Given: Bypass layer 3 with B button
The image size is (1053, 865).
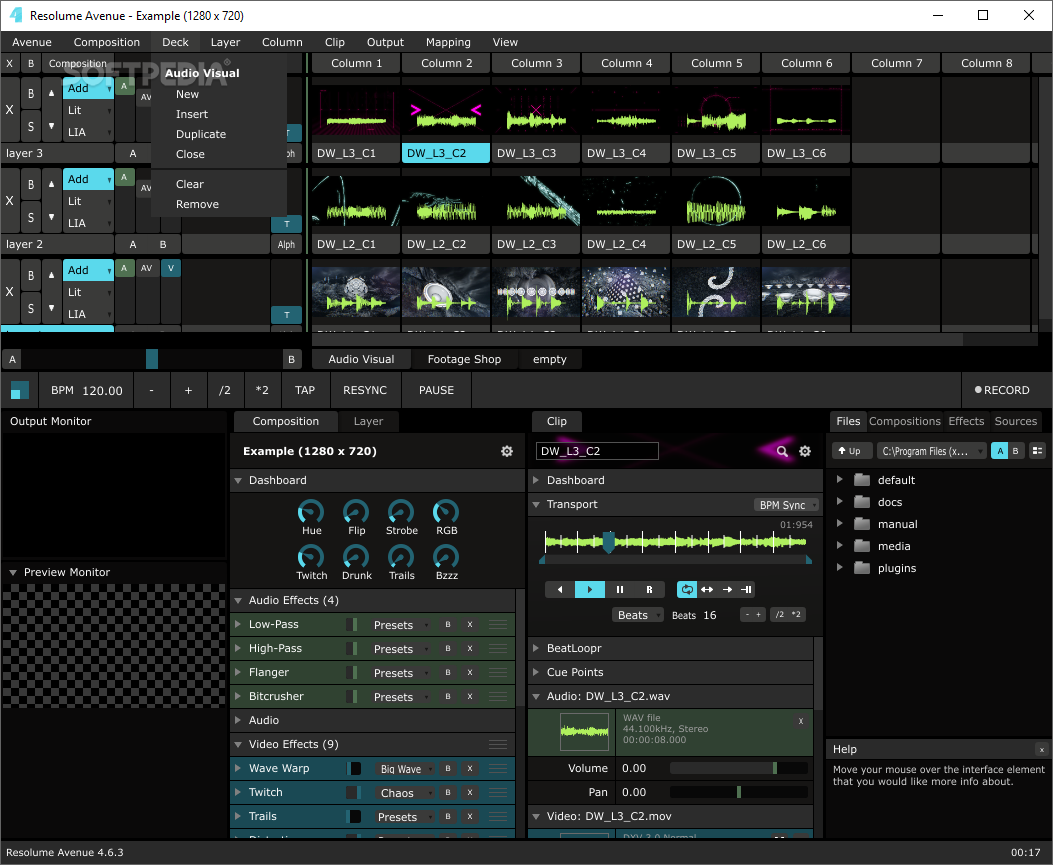Looking at the screenshot, I should pos(31,94).
